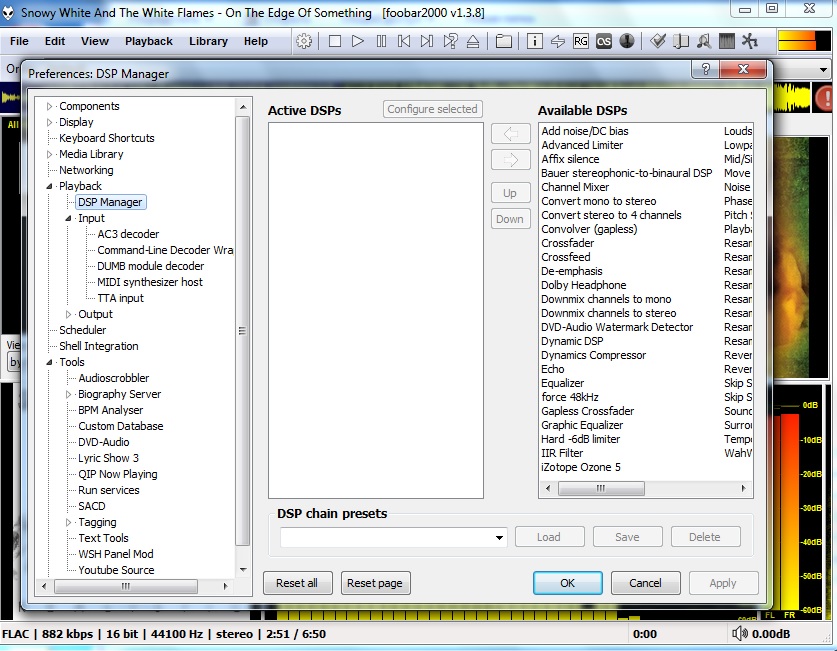Click the right arrow remove DSP button

pyautogui.click(x=510, y=160)
